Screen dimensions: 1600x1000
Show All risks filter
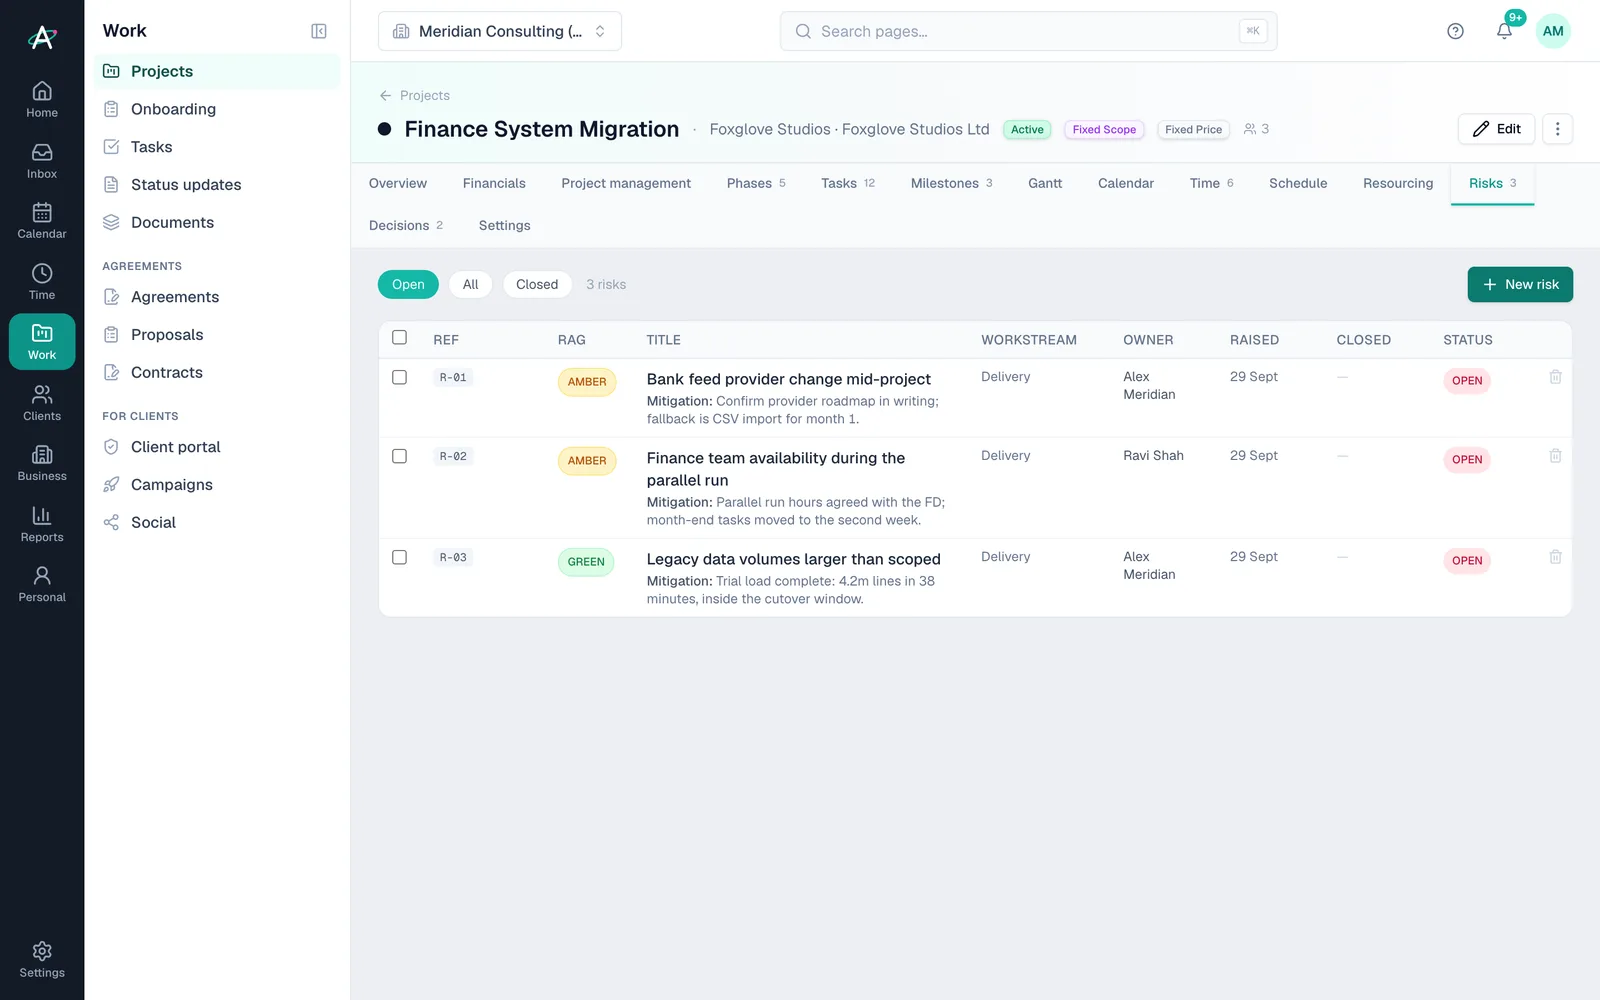point(470,284)
